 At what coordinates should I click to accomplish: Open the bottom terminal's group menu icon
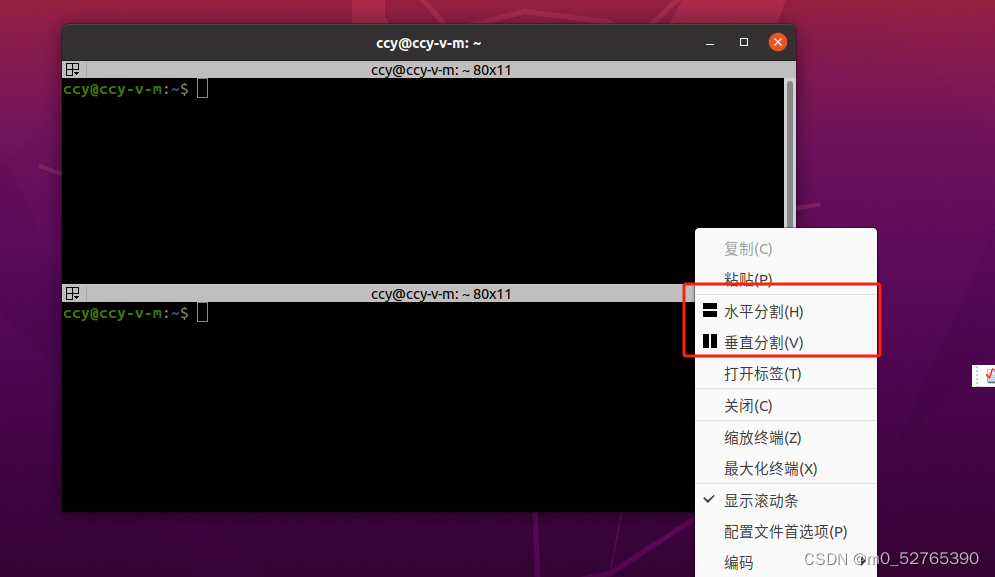tap(73, 293)
